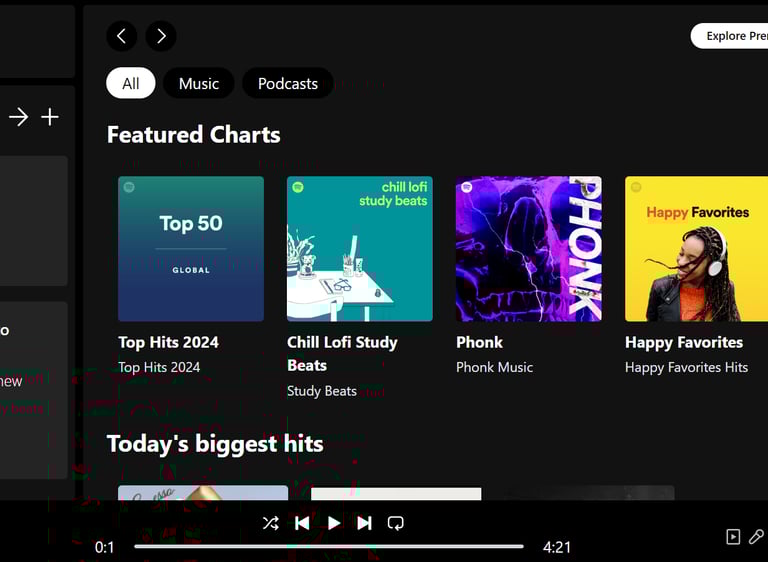Skip to the next track

pos(364,523)
